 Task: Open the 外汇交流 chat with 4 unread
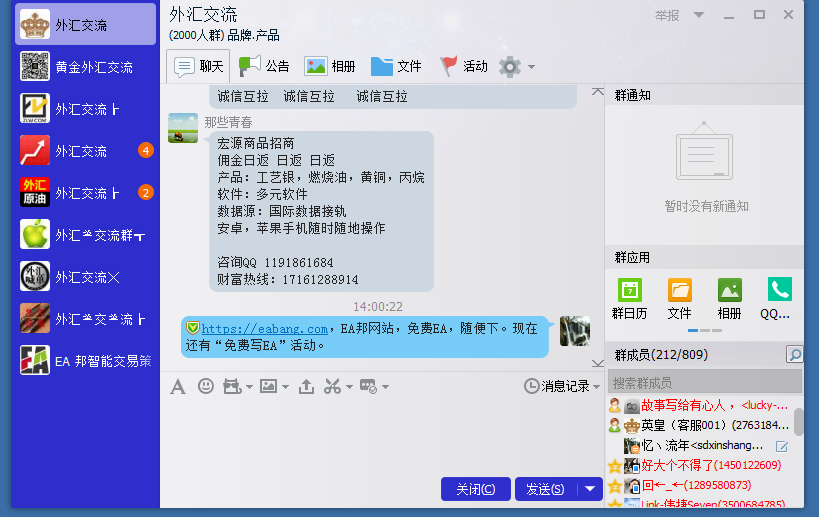click(x=85, y=150)
